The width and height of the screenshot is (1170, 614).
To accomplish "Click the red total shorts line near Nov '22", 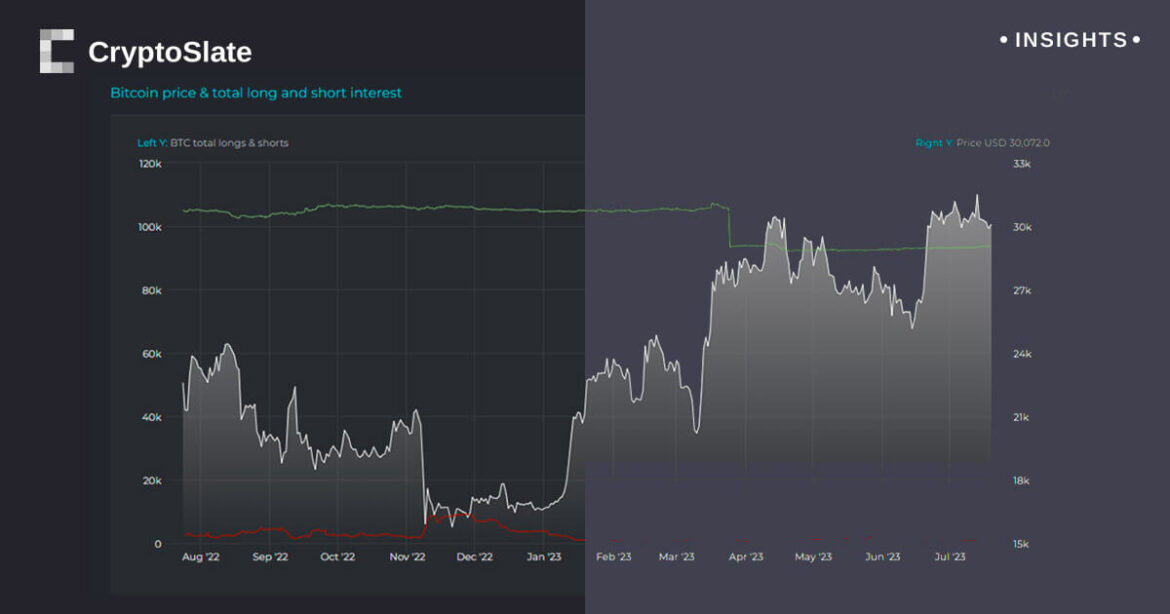I will [440, 517].
